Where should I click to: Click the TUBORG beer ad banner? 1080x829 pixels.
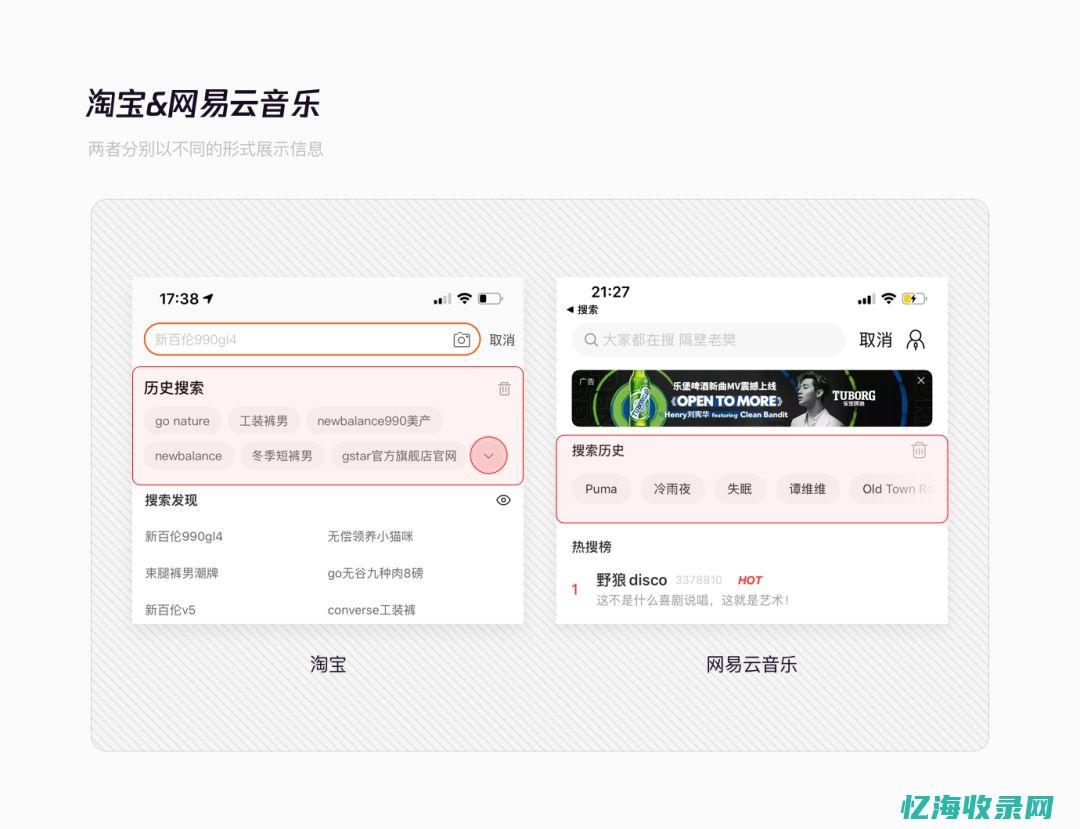click(x=750, y=397)
